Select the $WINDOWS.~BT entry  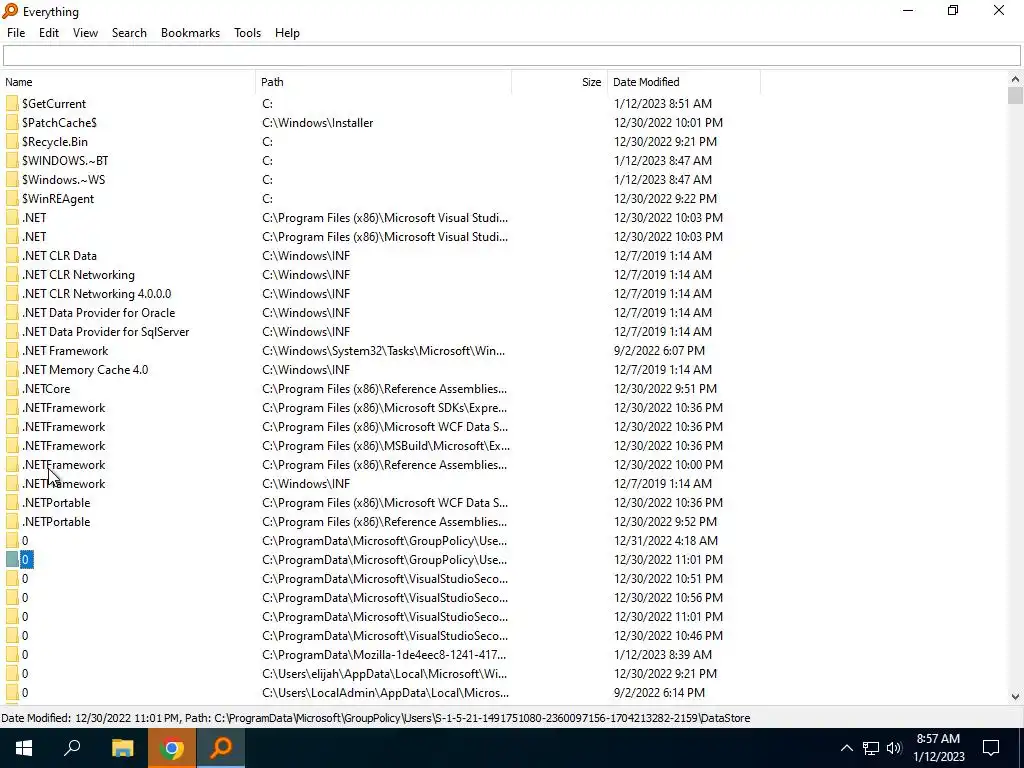pos(65,160)
